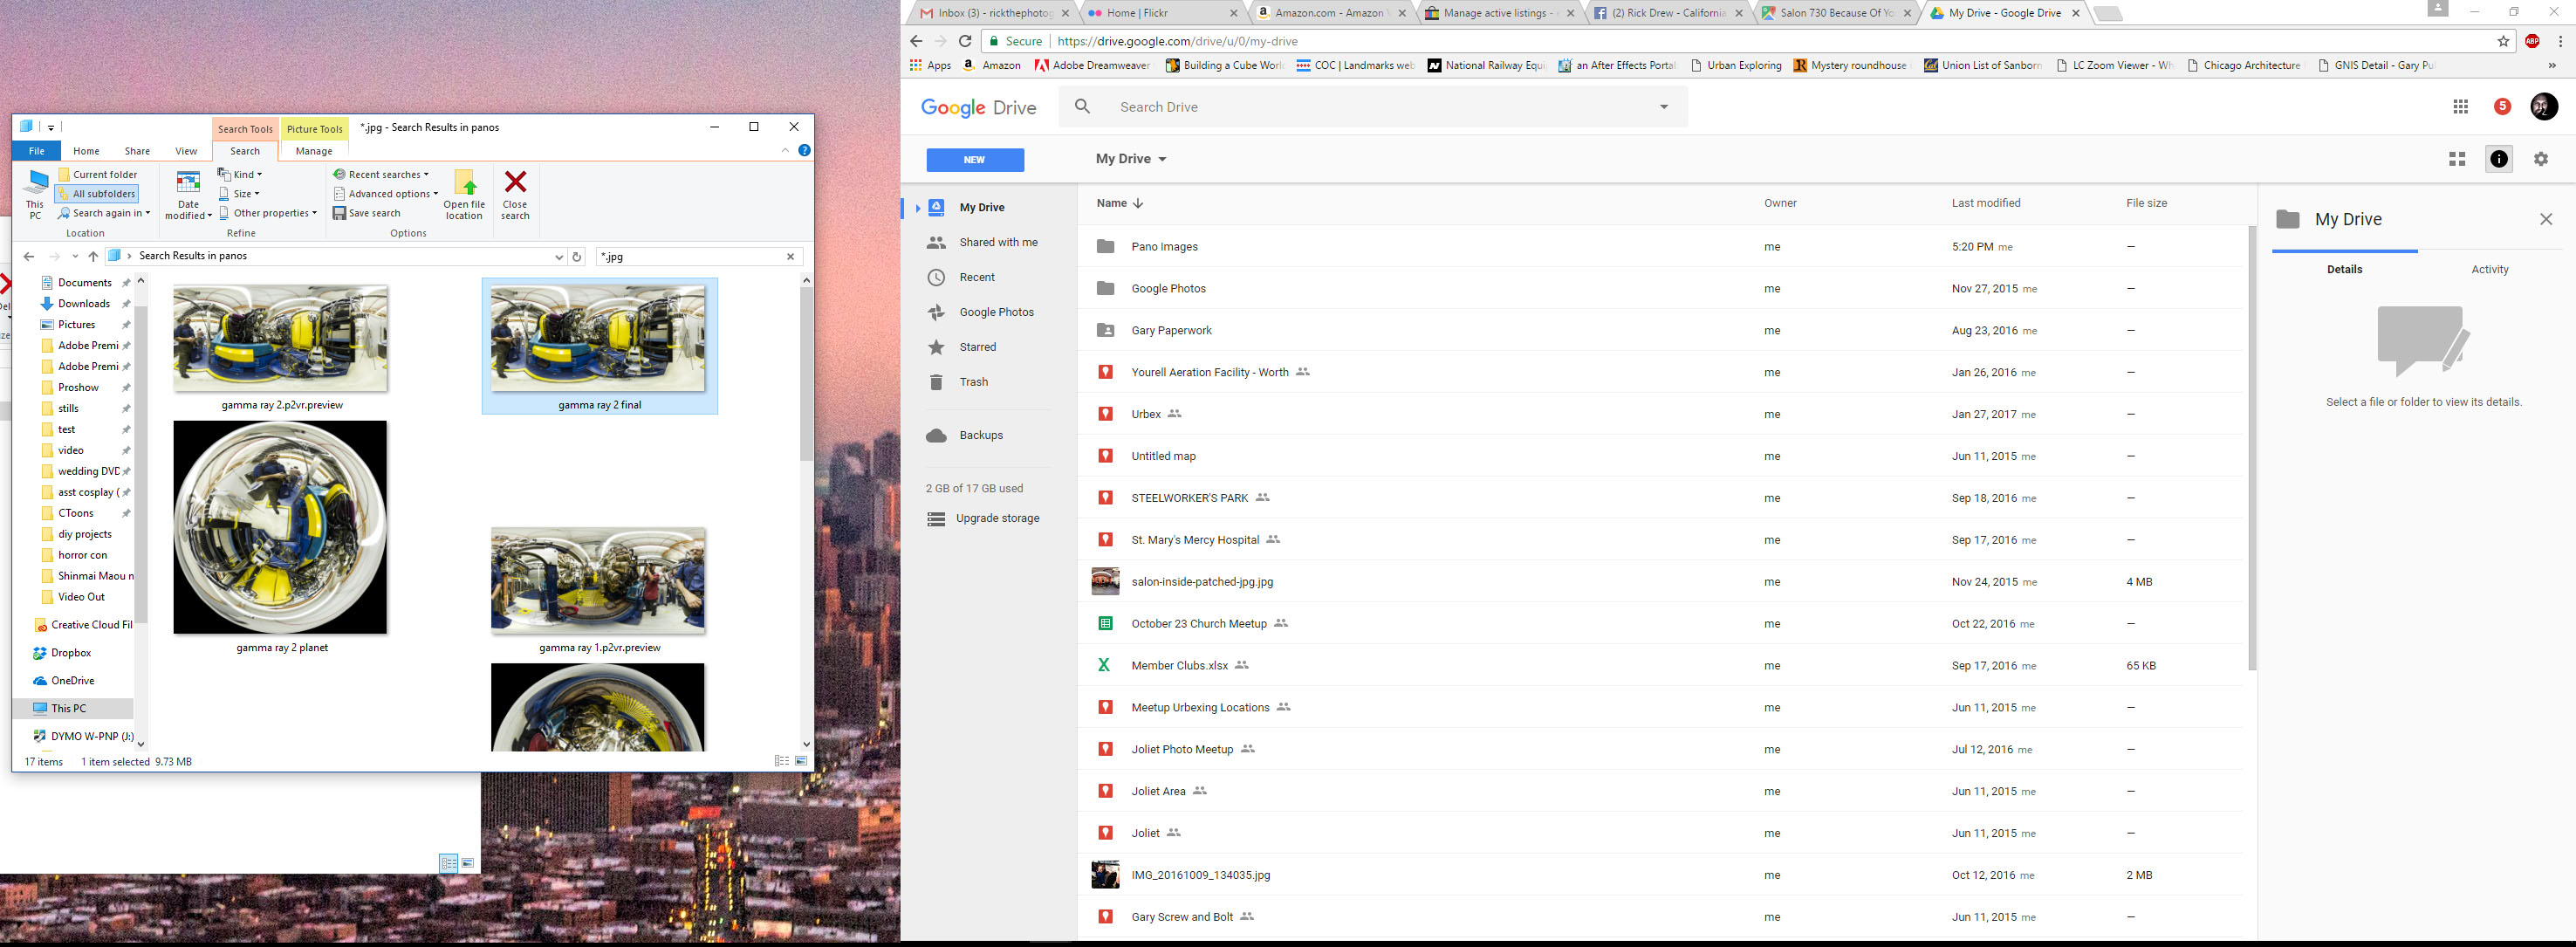
Task: Sort Drive files by Name column
Action: point(1118,203)
